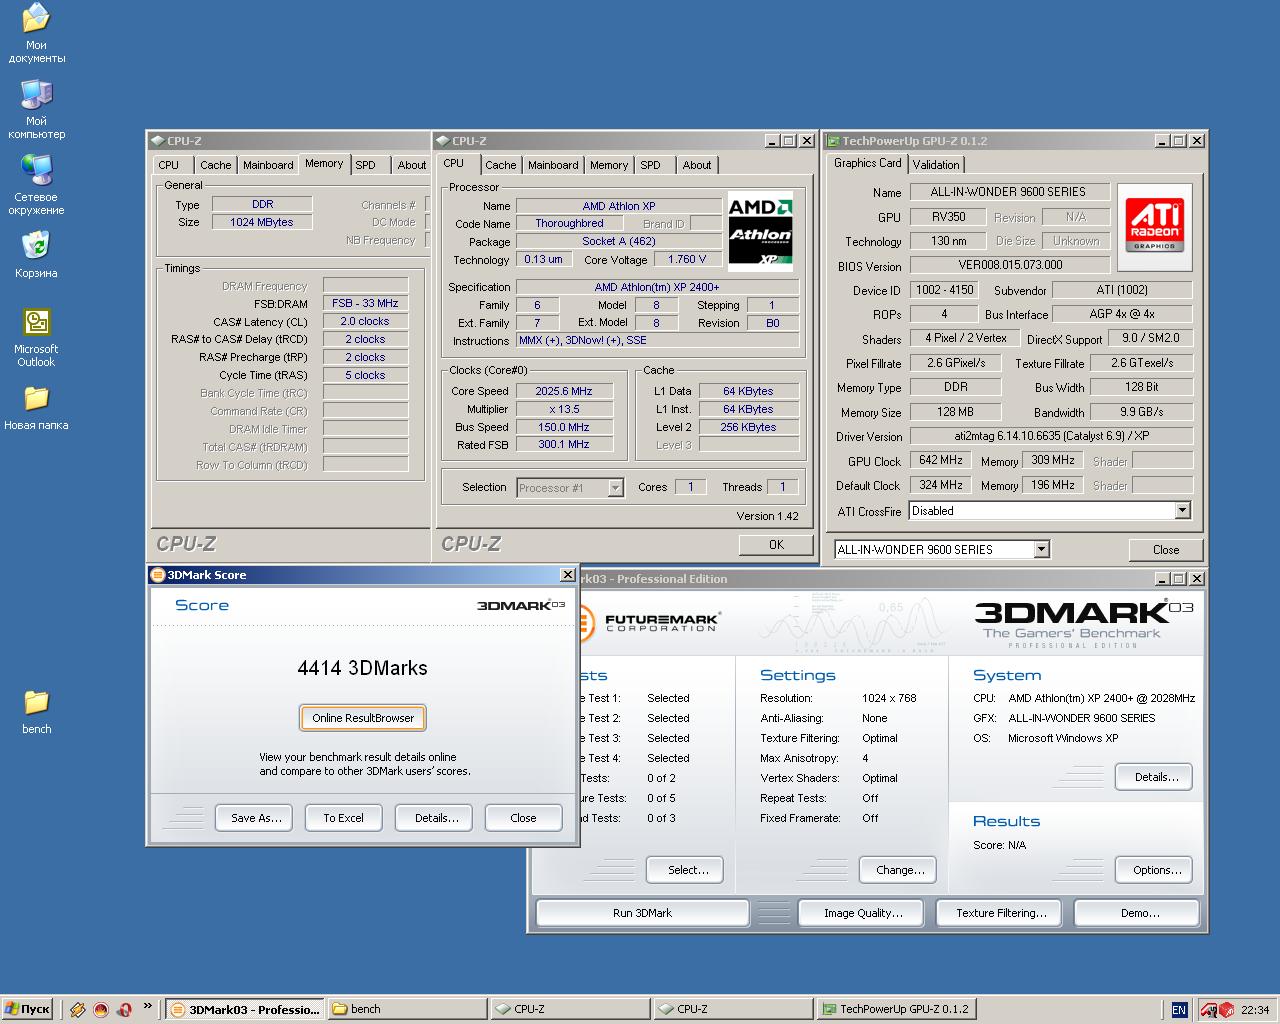Click To Excel in 3DMark Score dialog
1280x1024 pixels.
pyautogui.click(x=343, y=818)
